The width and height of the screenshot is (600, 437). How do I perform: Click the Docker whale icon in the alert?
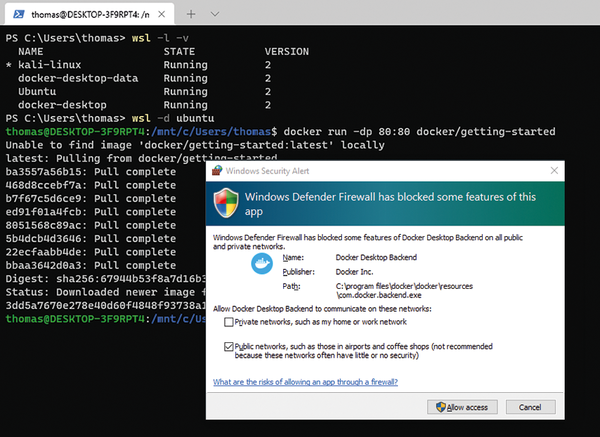click(x=262, y=264)
